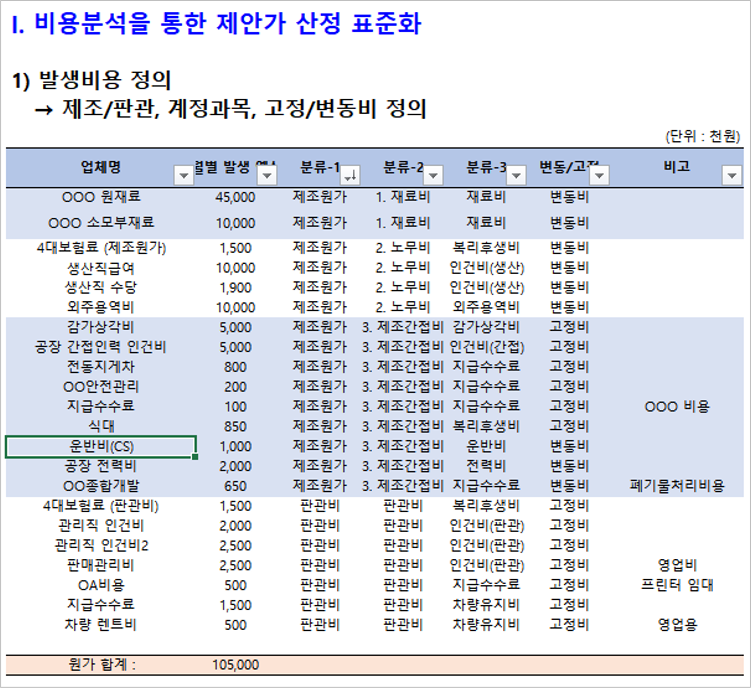Screen dimensions: 751x688
Task: Select the 전력비 cell in 분류-3 column
Action: pos(487,466)
